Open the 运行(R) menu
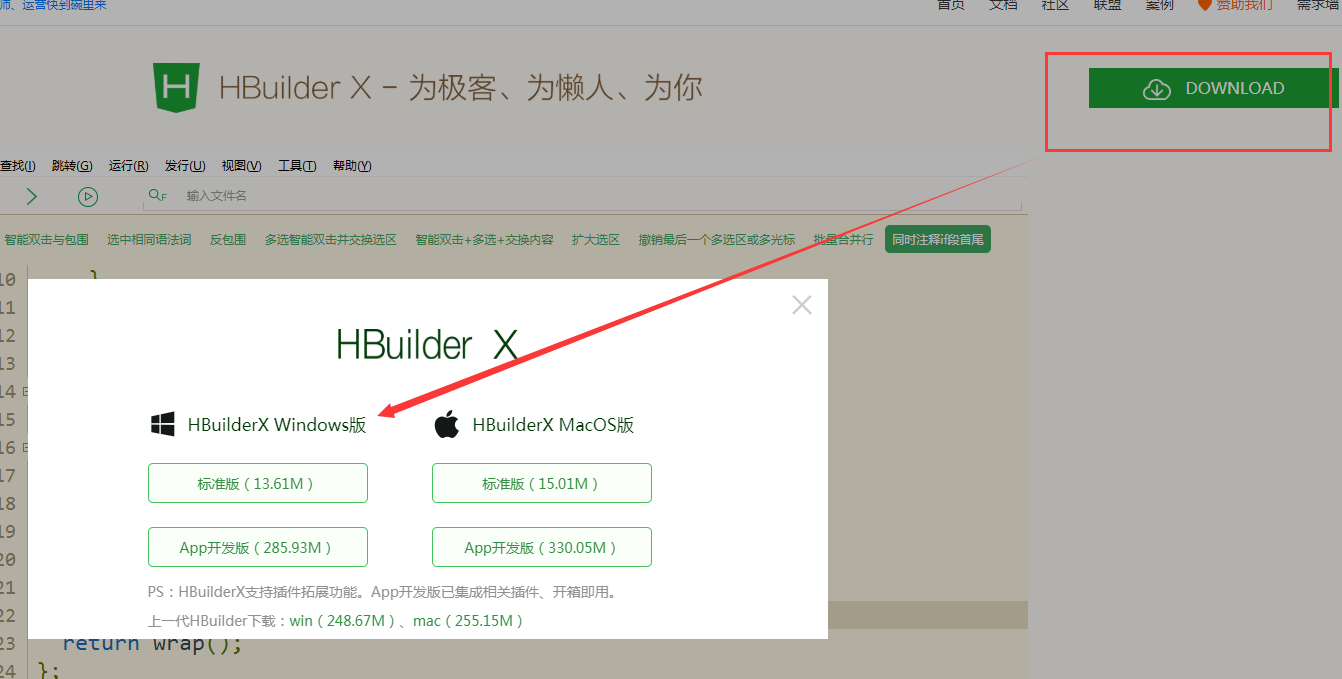 (128, 165)
